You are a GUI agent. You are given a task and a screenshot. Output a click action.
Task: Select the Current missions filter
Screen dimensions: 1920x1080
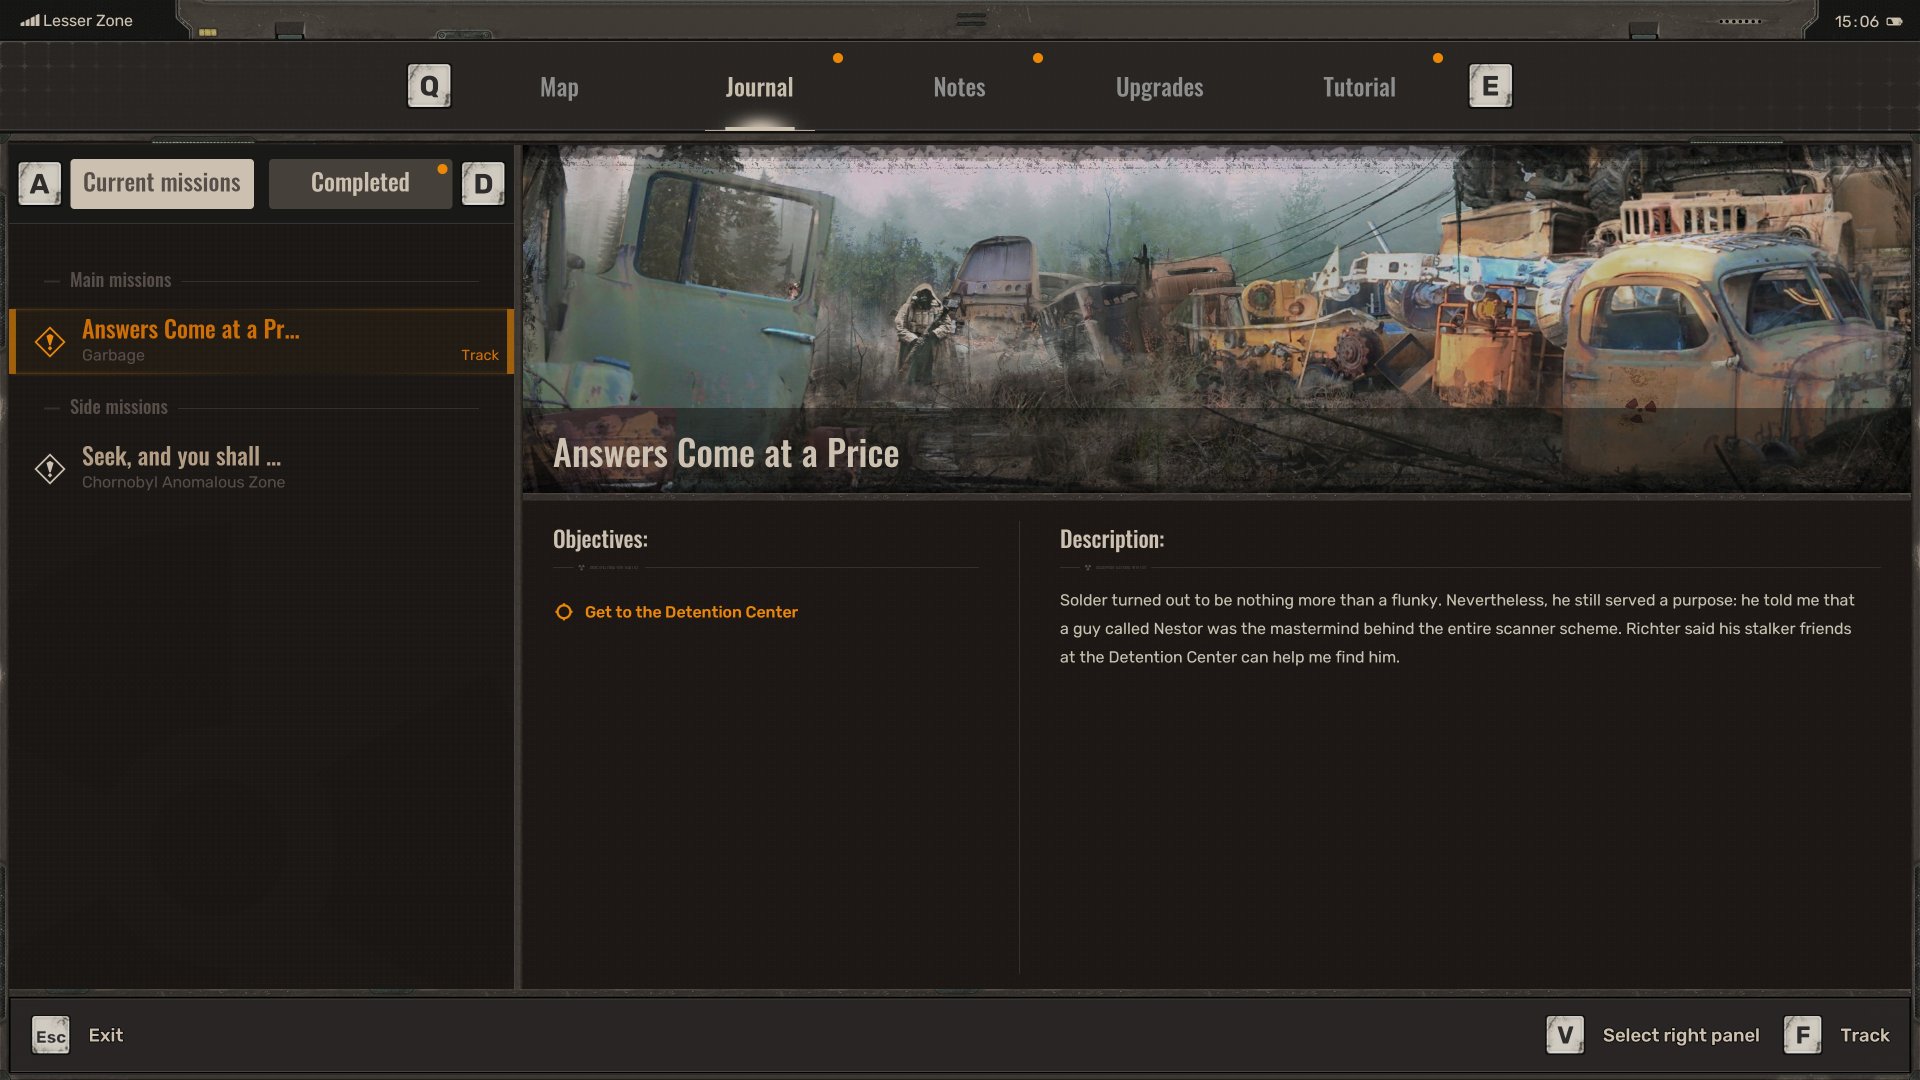click(162, 183)
